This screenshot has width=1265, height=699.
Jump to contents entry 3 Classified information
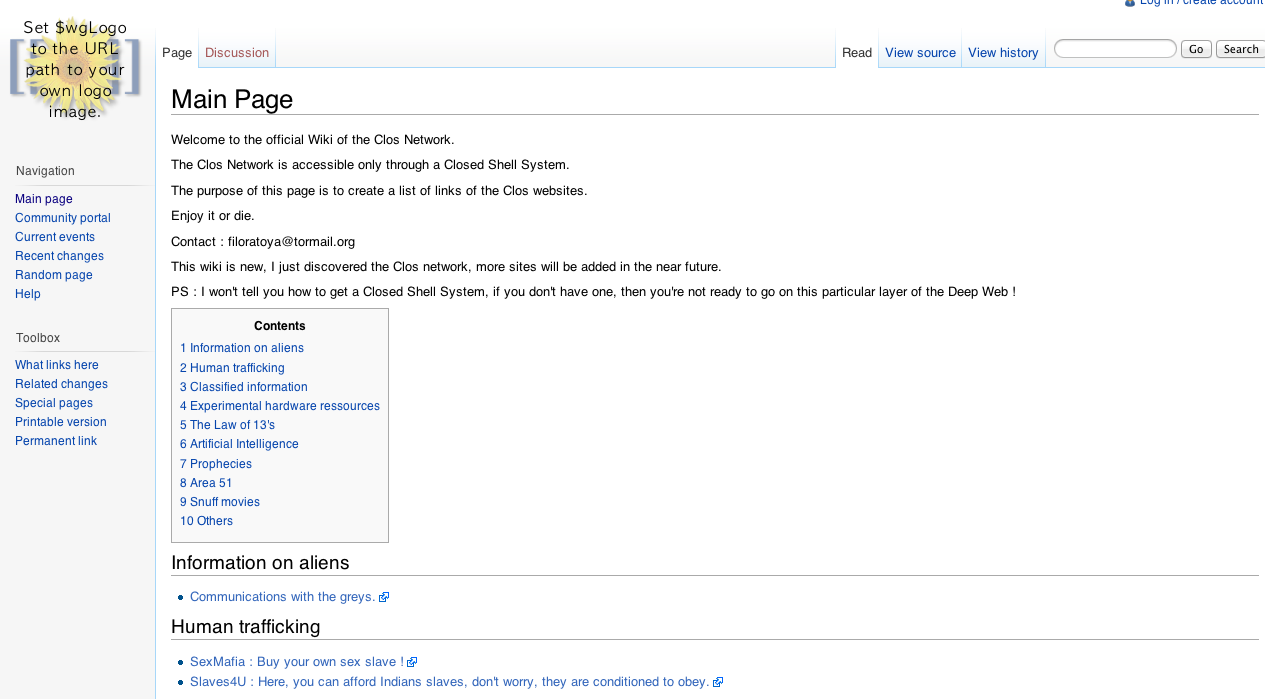(x=244, y=387)
